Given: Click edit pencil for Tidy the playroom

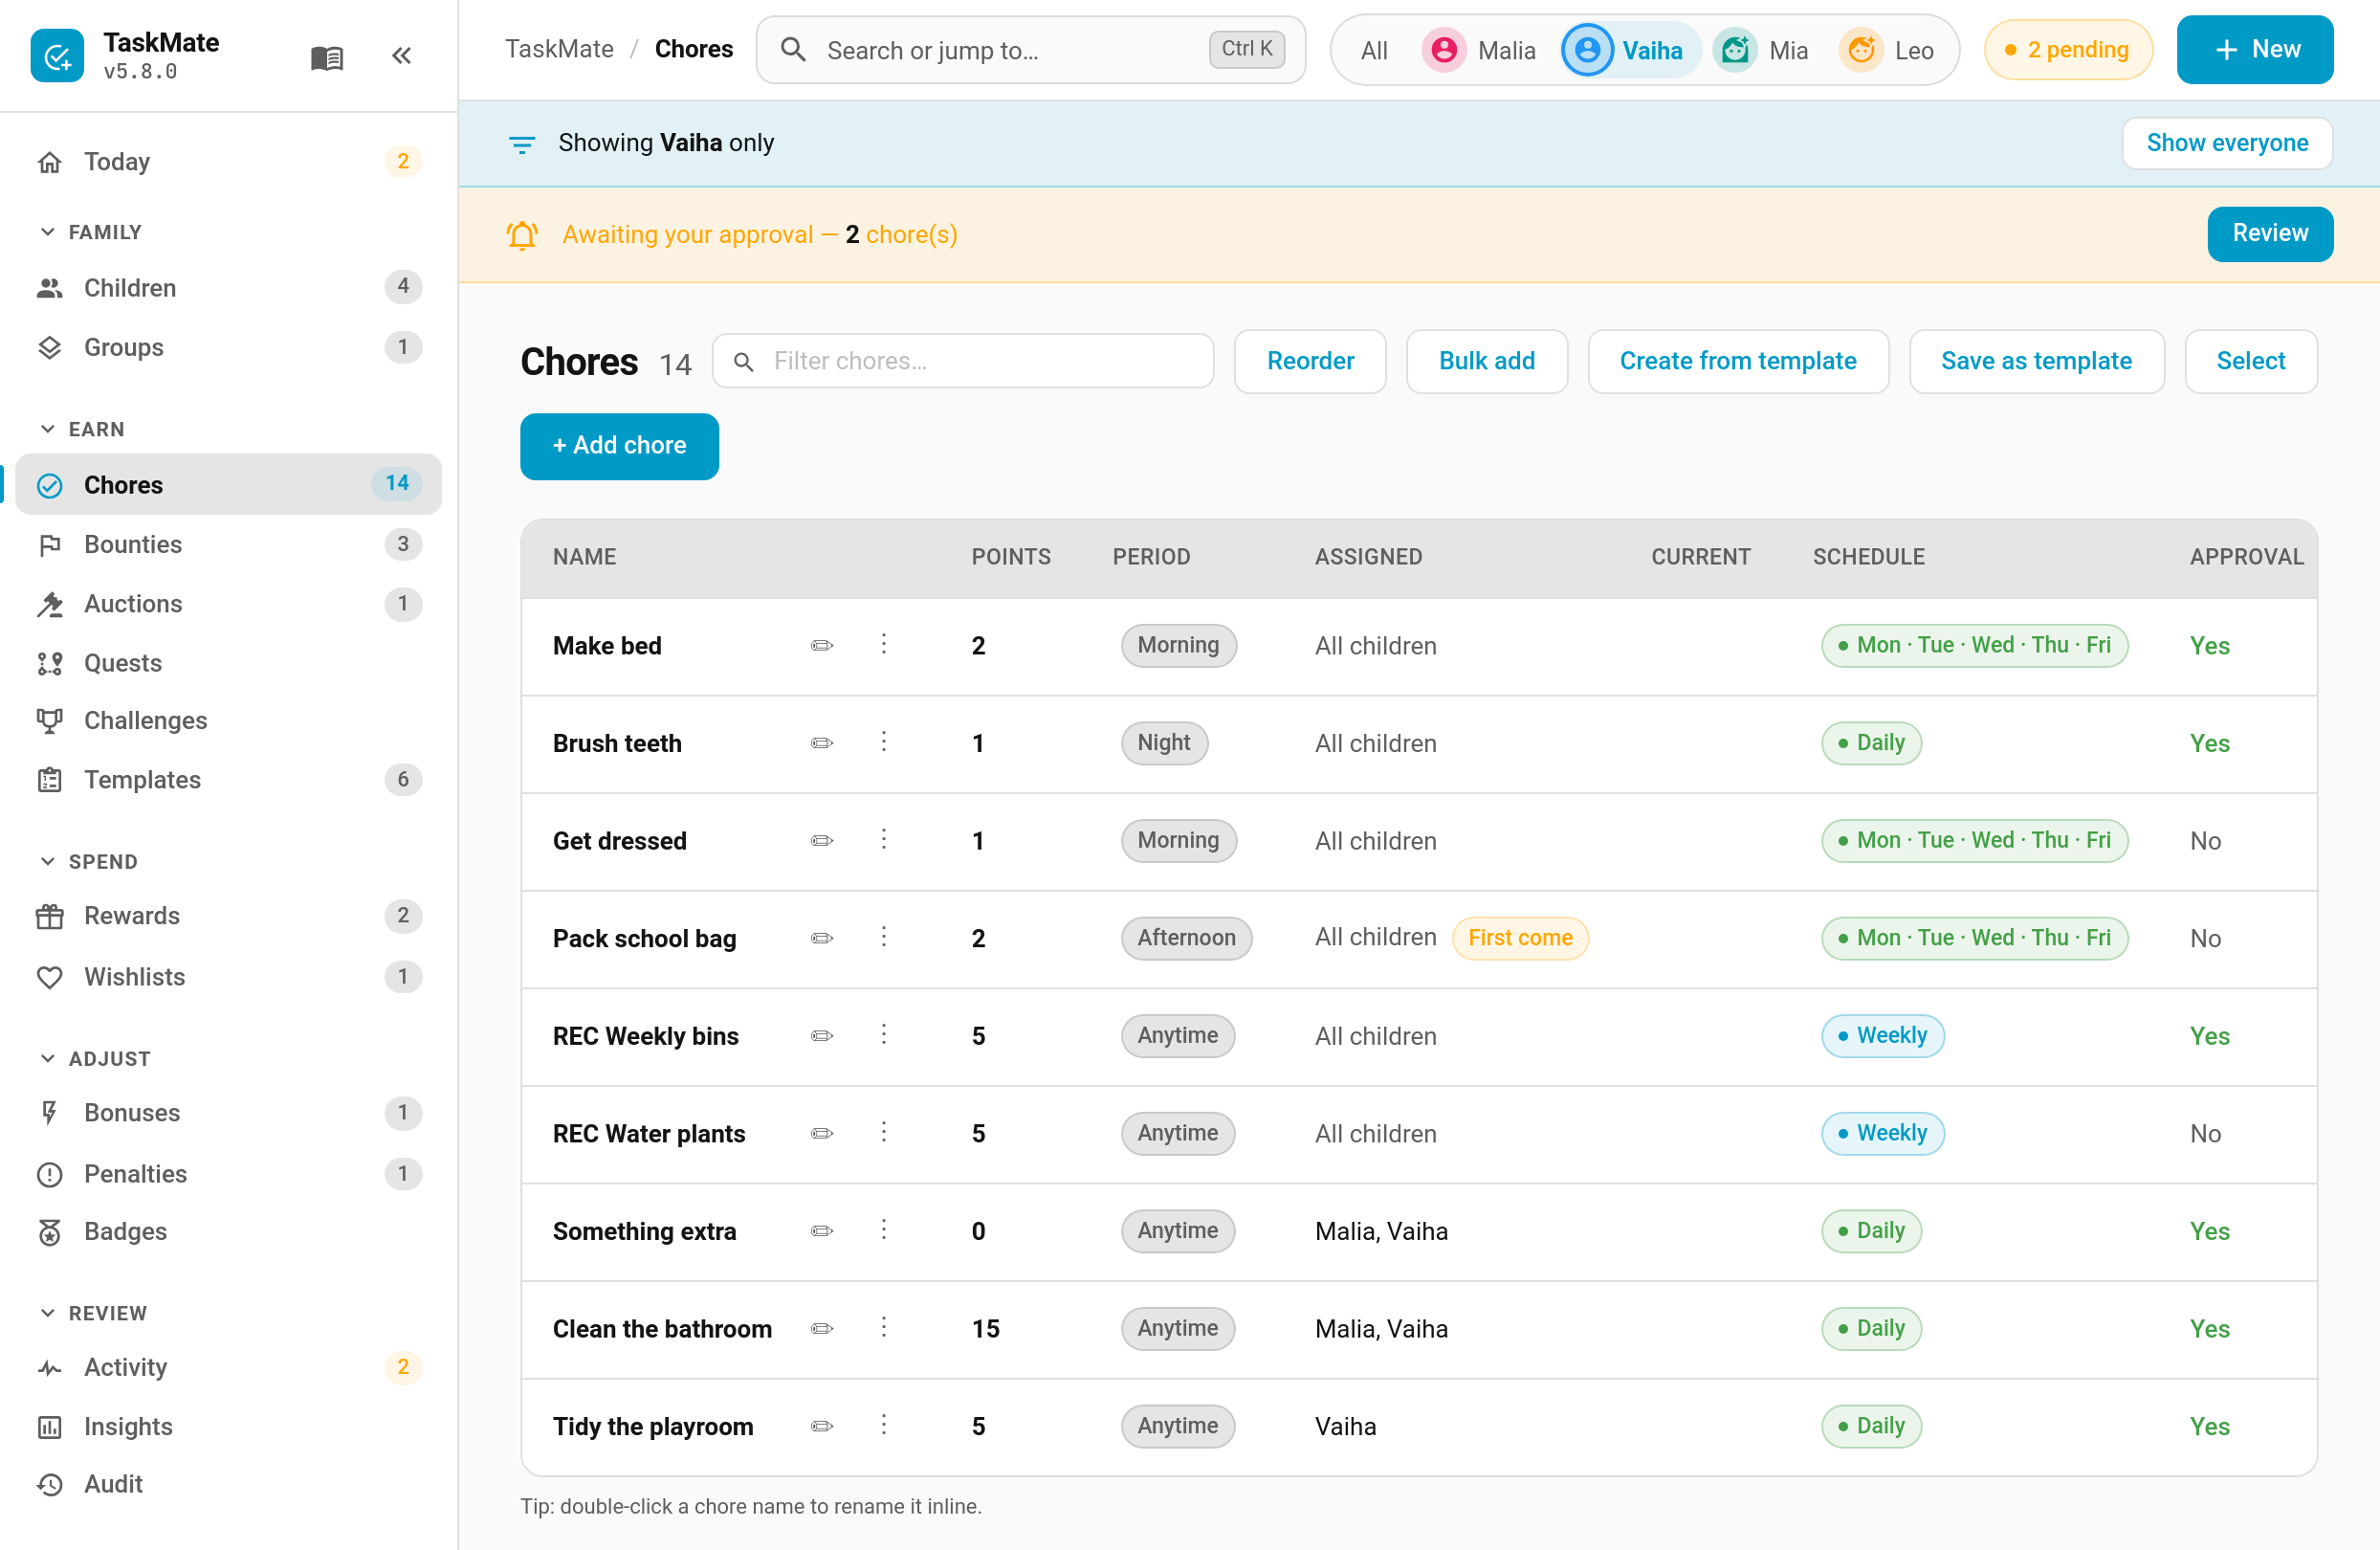Looking at the screenshot, I should (x=822, y=1426).
